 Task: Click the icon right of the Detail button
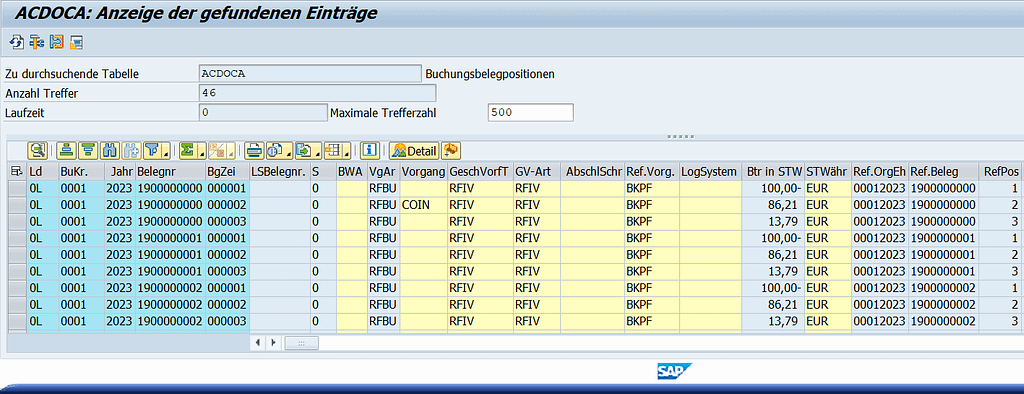tap(451, 151)
